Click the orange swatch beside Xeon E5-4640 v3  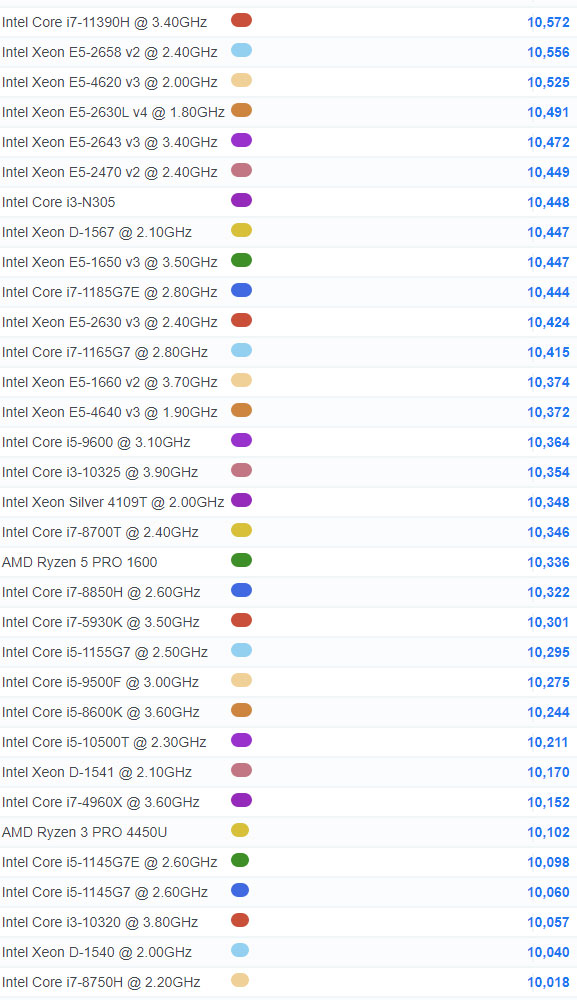tap(241, 410)
